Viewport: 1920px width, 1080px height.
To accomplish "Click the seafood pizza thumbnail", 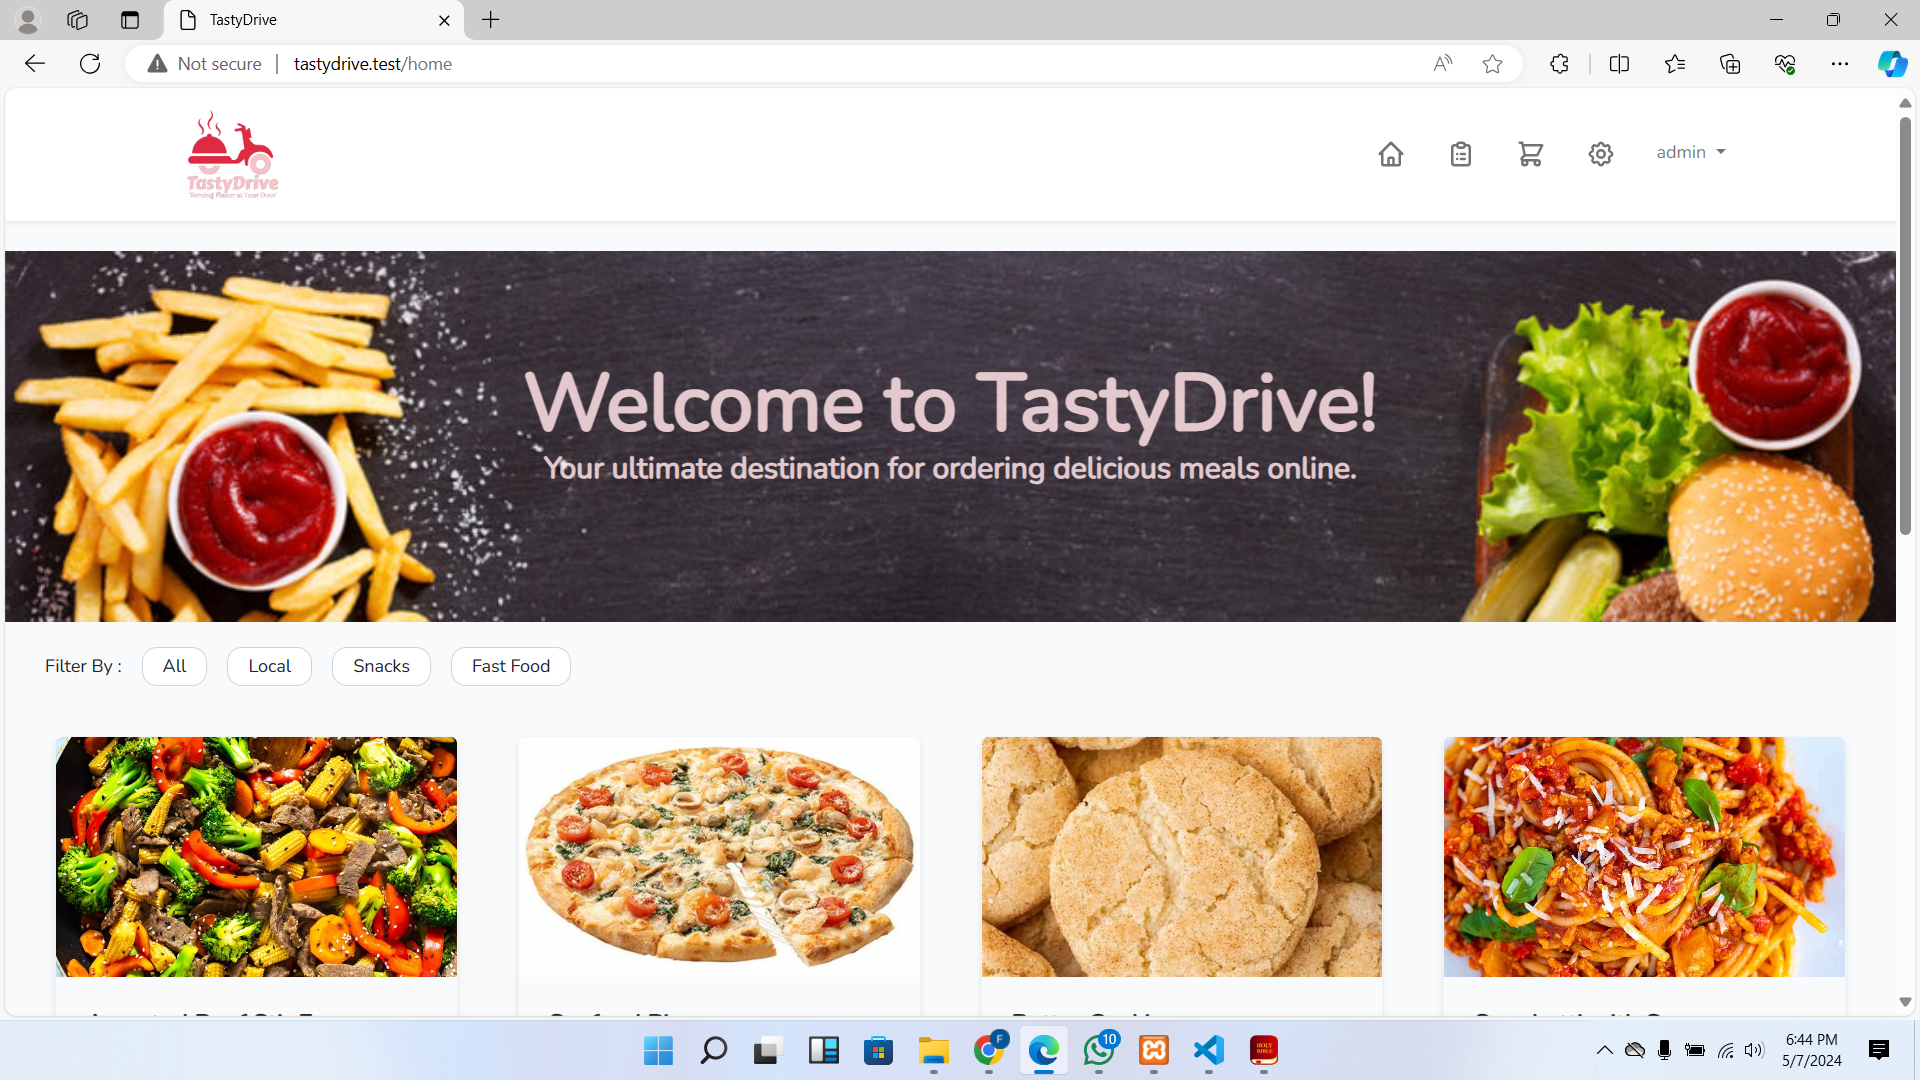I will (x=719, y=857).
